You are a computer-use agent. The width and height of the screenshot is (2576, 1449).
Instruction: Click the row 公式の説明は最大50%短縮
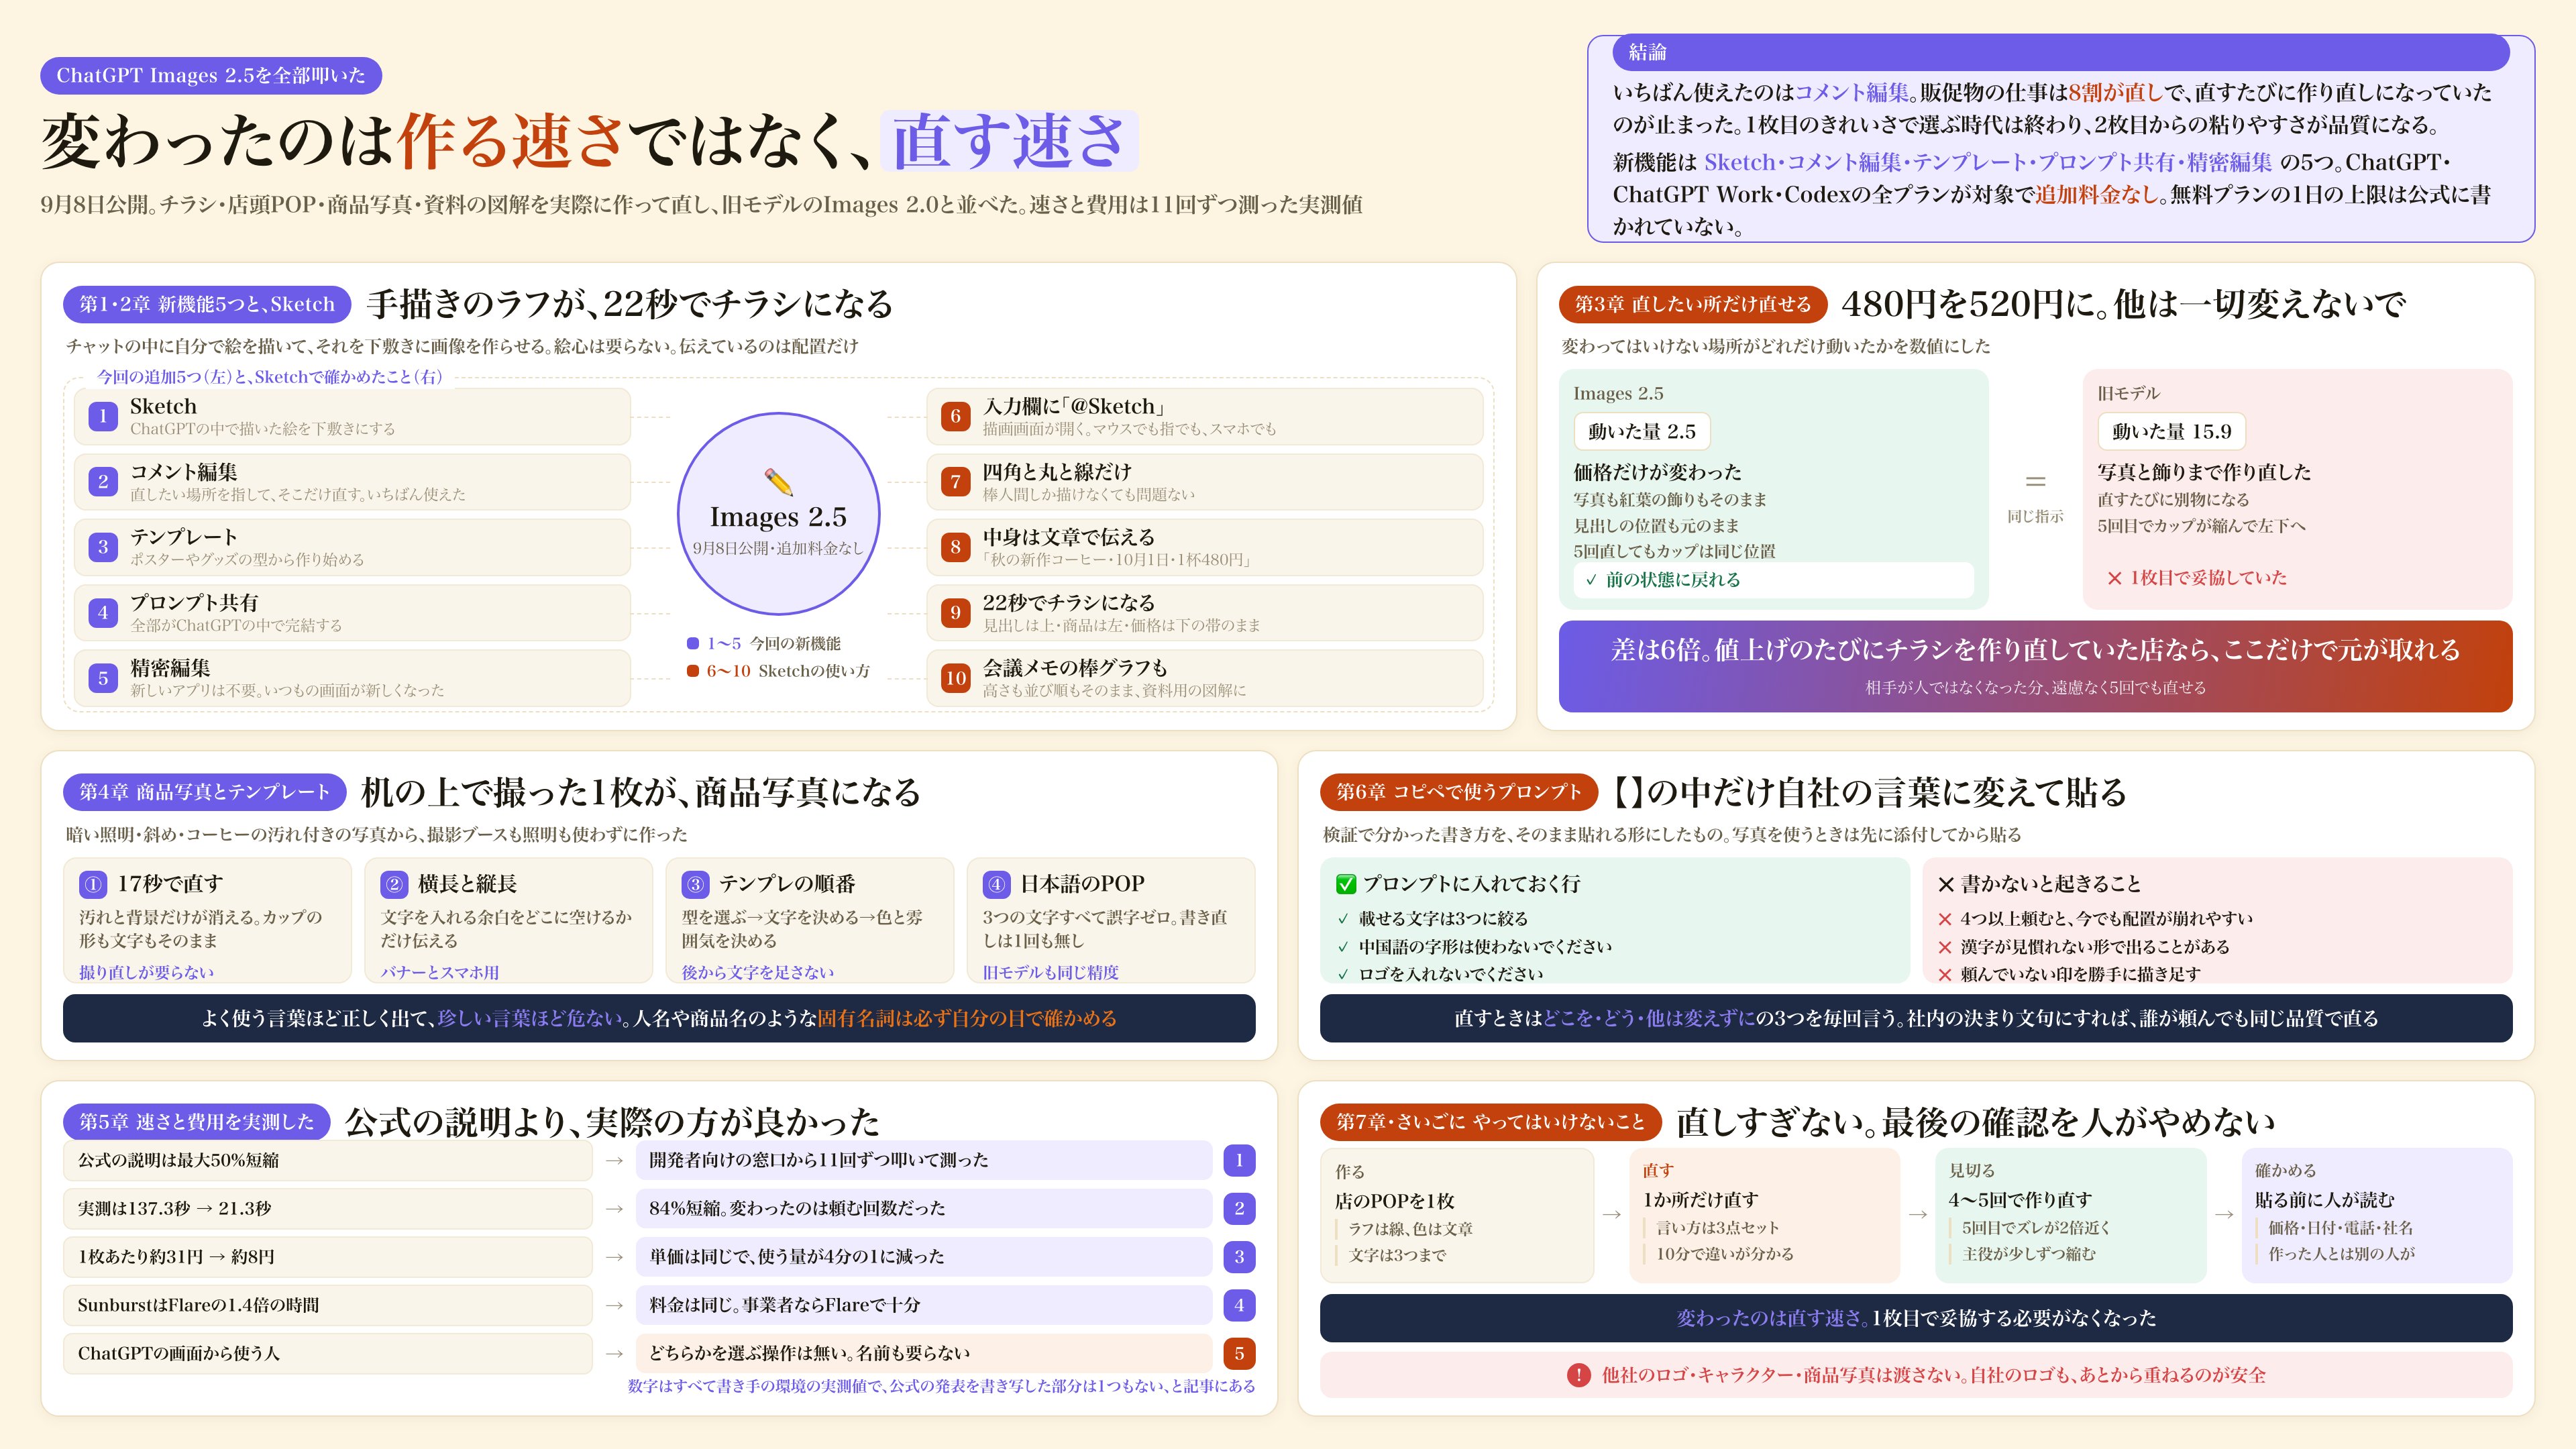tap(328, 1160)
